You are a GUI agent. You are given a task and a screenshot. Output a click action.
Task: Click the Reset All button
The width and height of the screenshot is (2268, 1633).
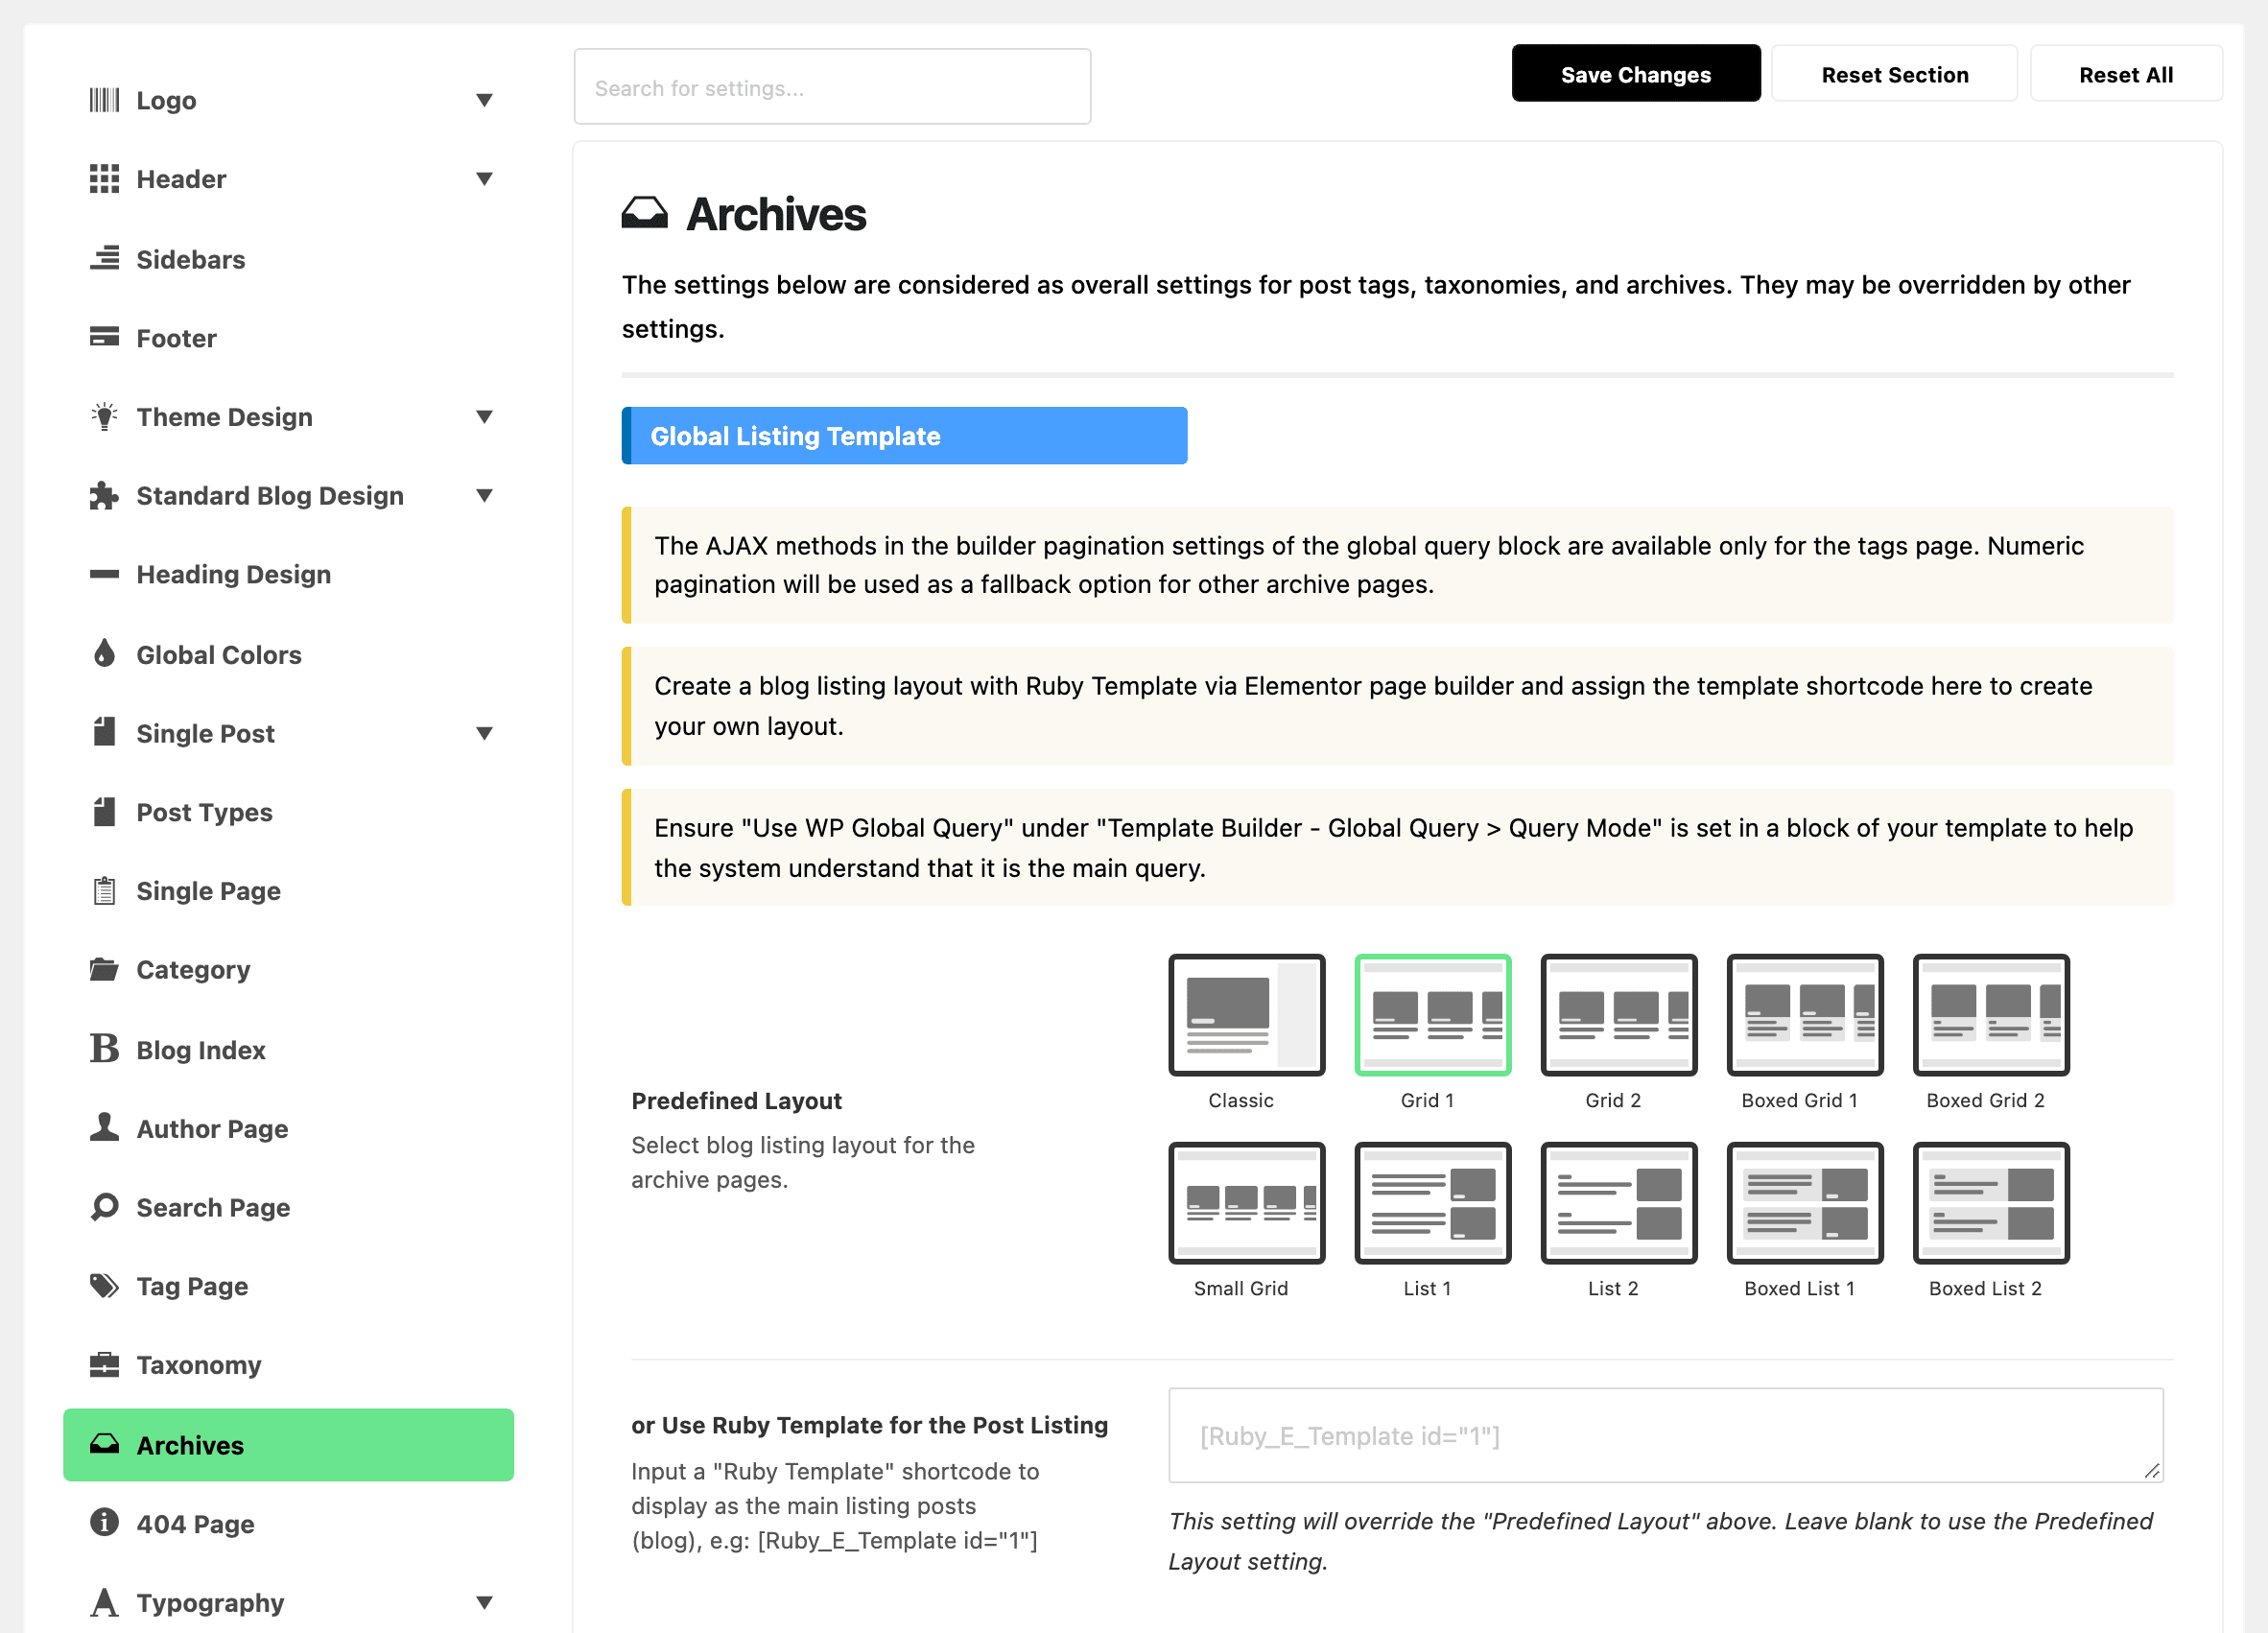coord(2125,74)
